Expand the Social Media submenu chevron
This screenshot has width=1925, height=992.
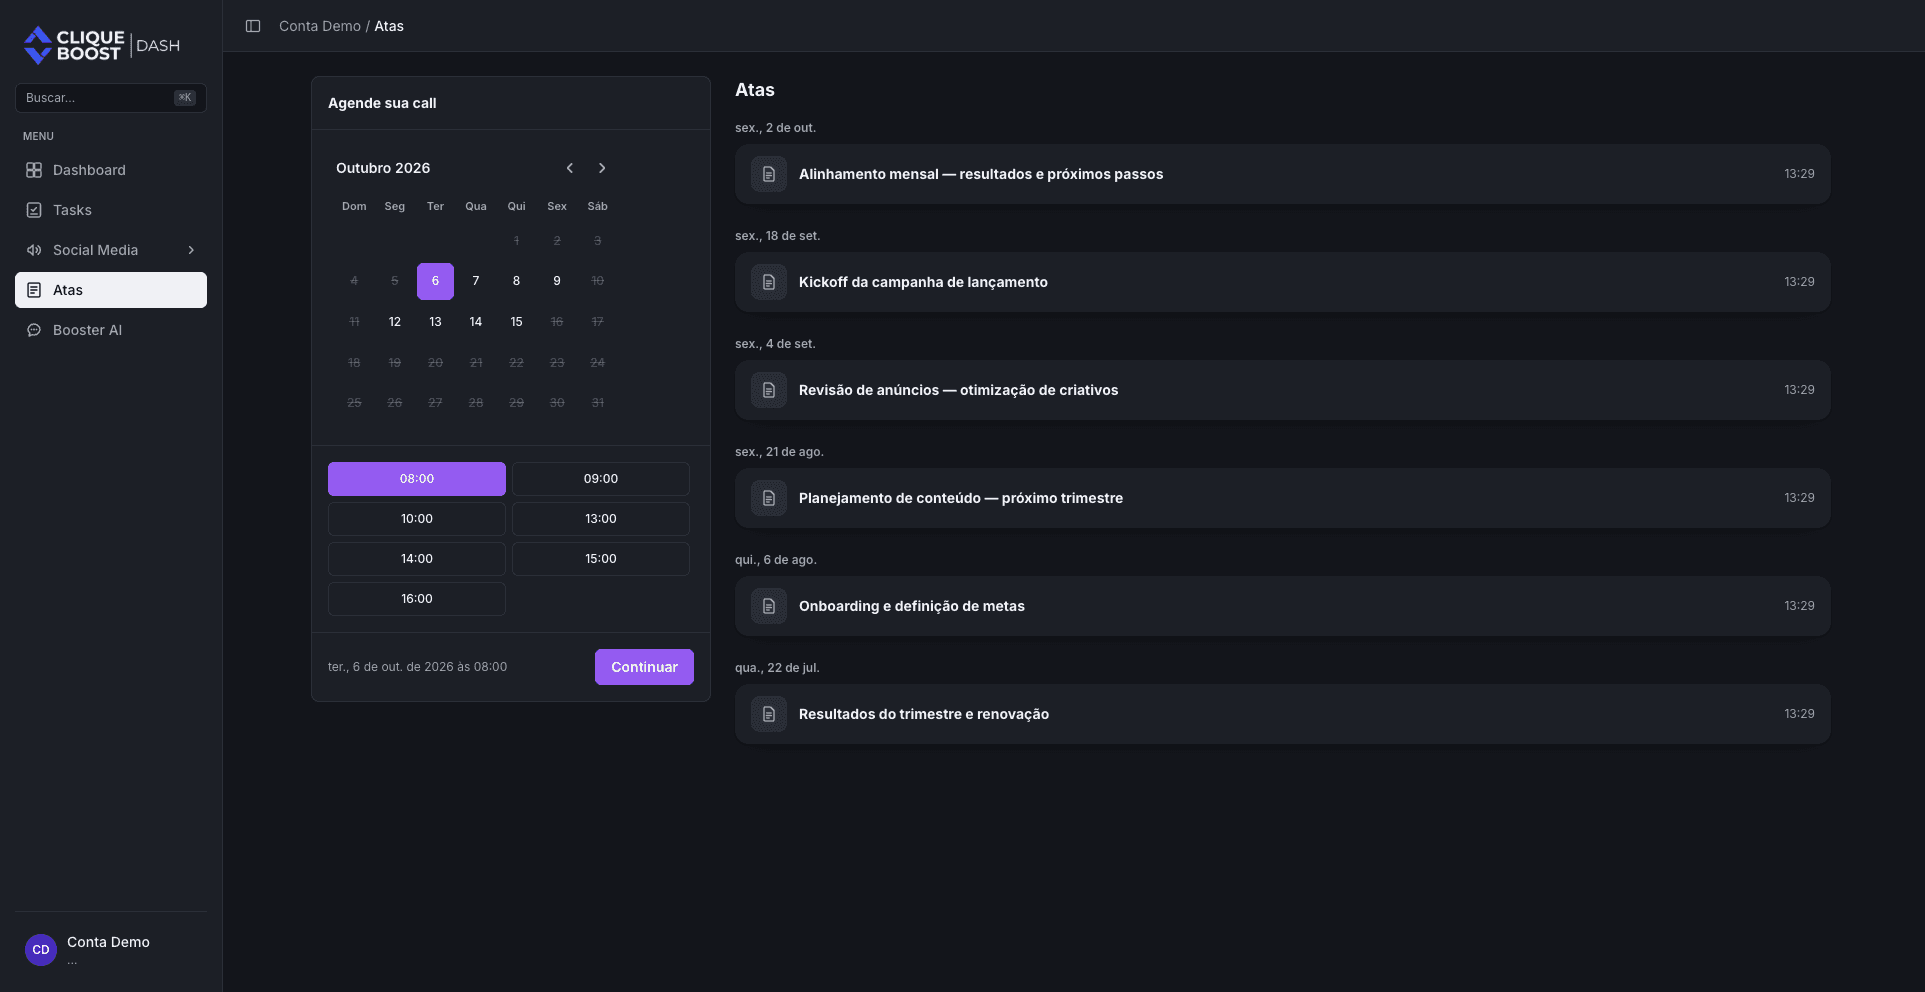pyautogui.click(x=191, y=250)
